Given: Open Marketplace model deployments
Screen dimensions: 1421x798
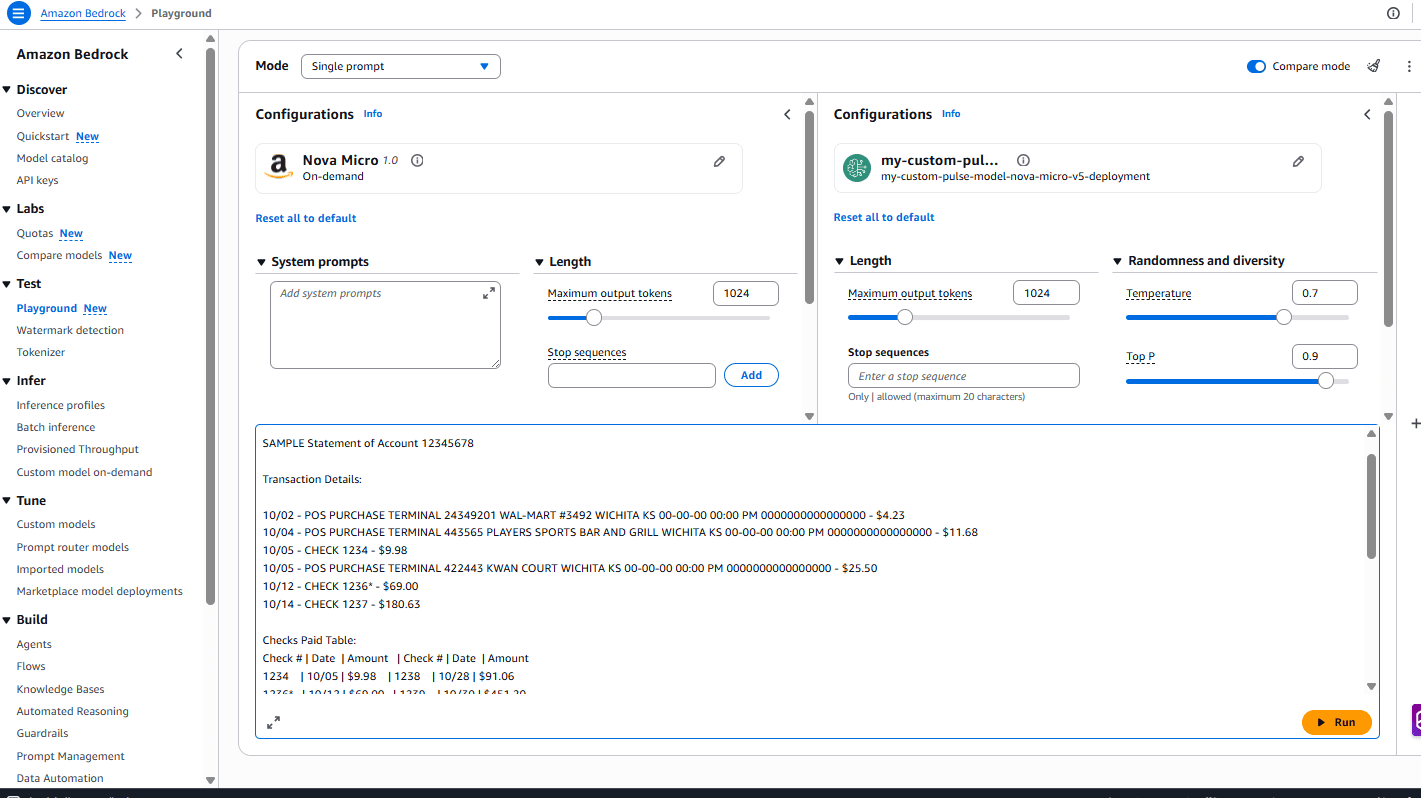Looking at the screenshot, I should coord(100,591).
